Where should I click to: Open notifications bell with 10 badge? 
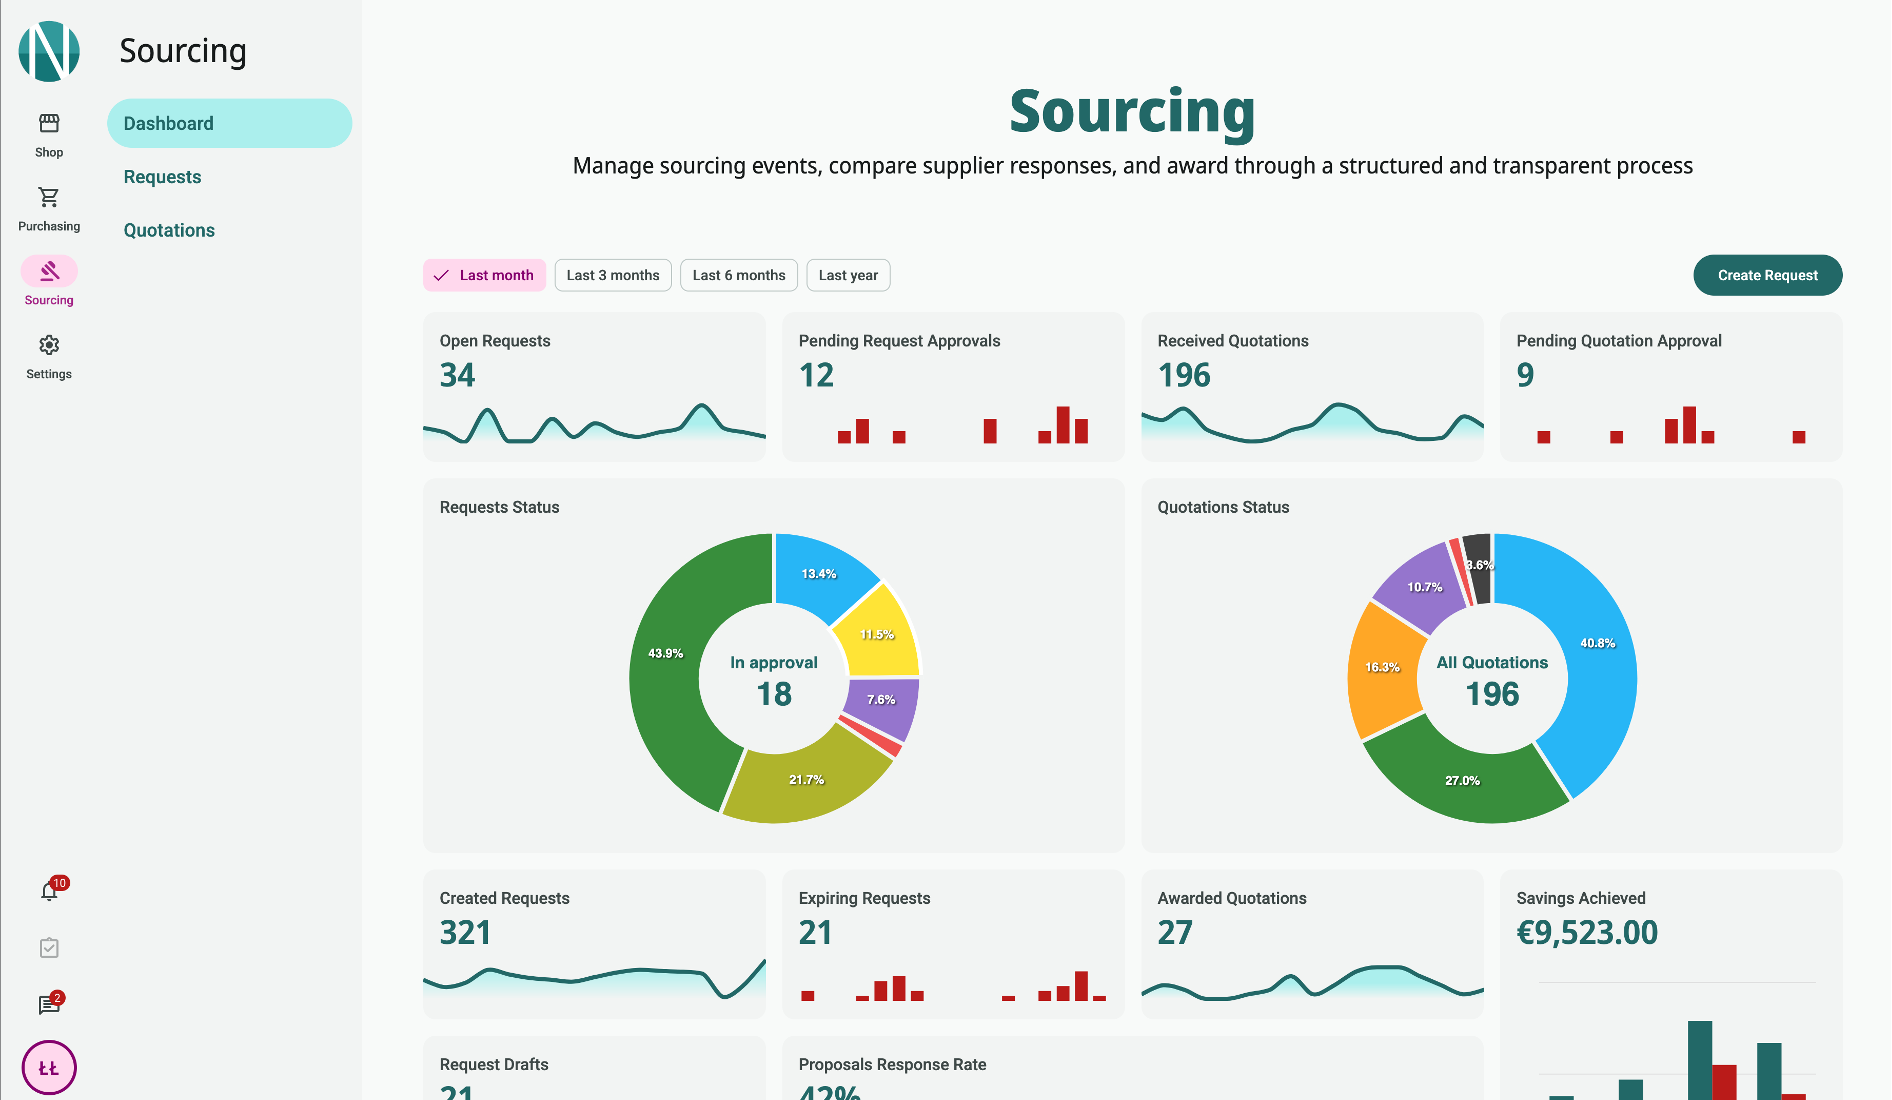[x=49, y=891]
